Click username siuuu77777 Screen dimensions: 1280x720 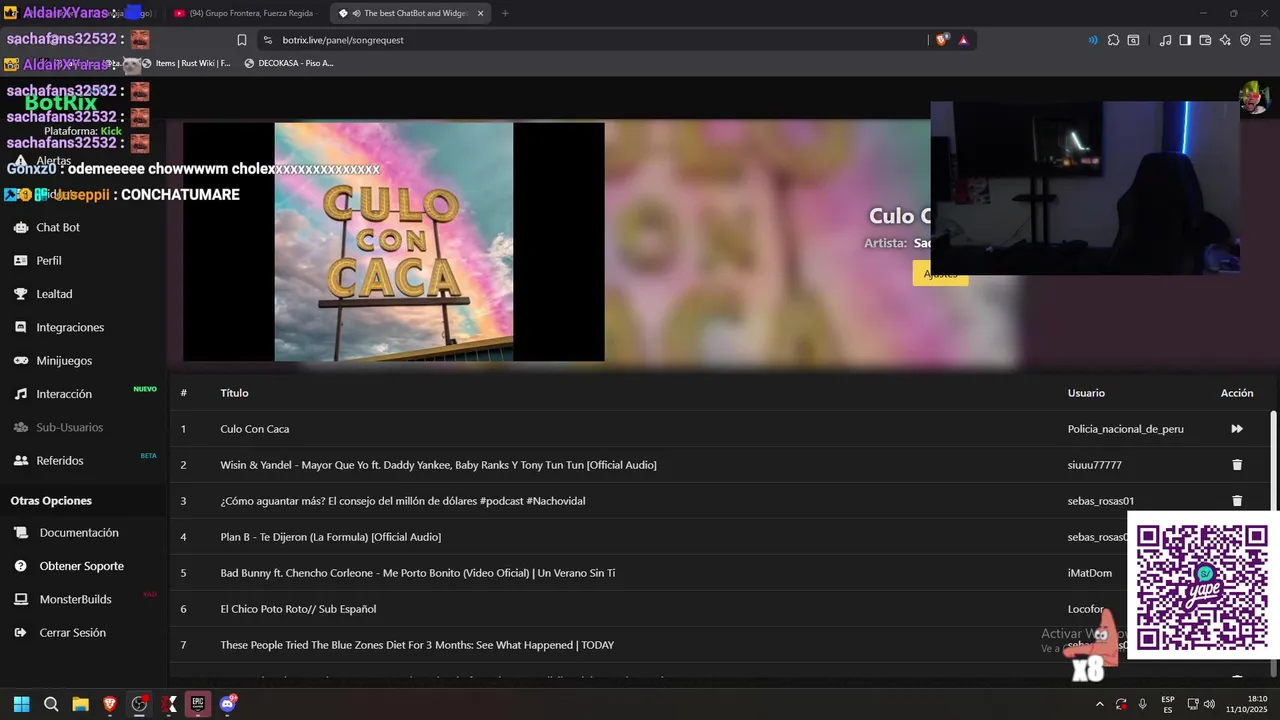coord(1094,465)
